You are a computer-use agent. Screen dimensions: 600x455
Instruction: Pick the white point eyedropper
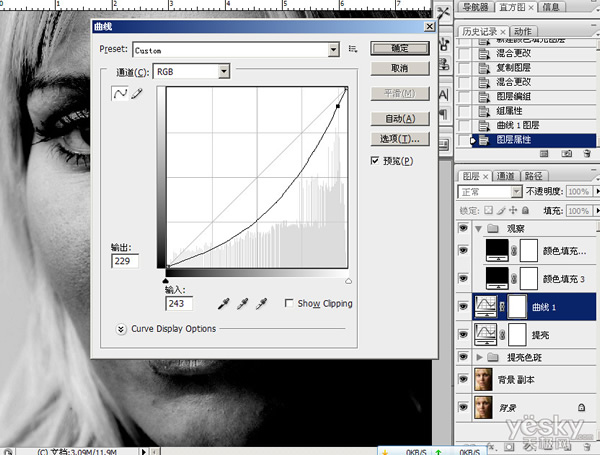(x=261, y=304)
